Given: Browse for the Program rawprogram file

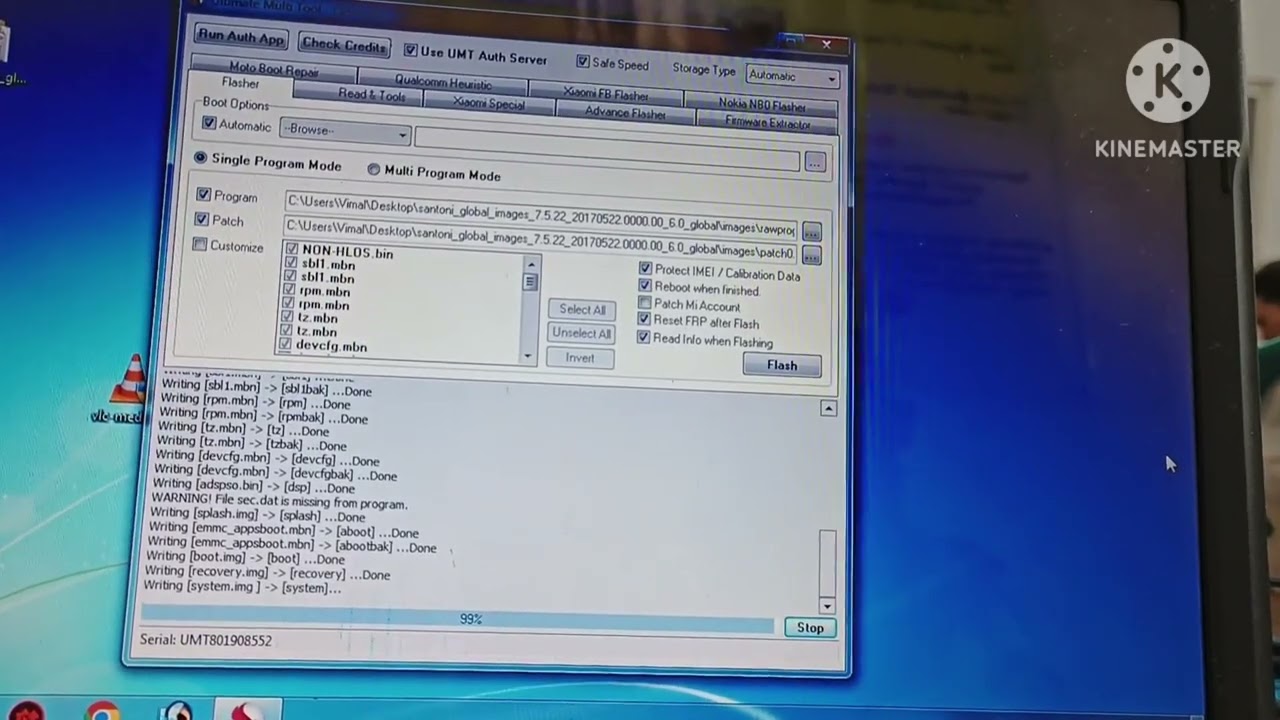Looking at the screenshot, I should [811, 232].
